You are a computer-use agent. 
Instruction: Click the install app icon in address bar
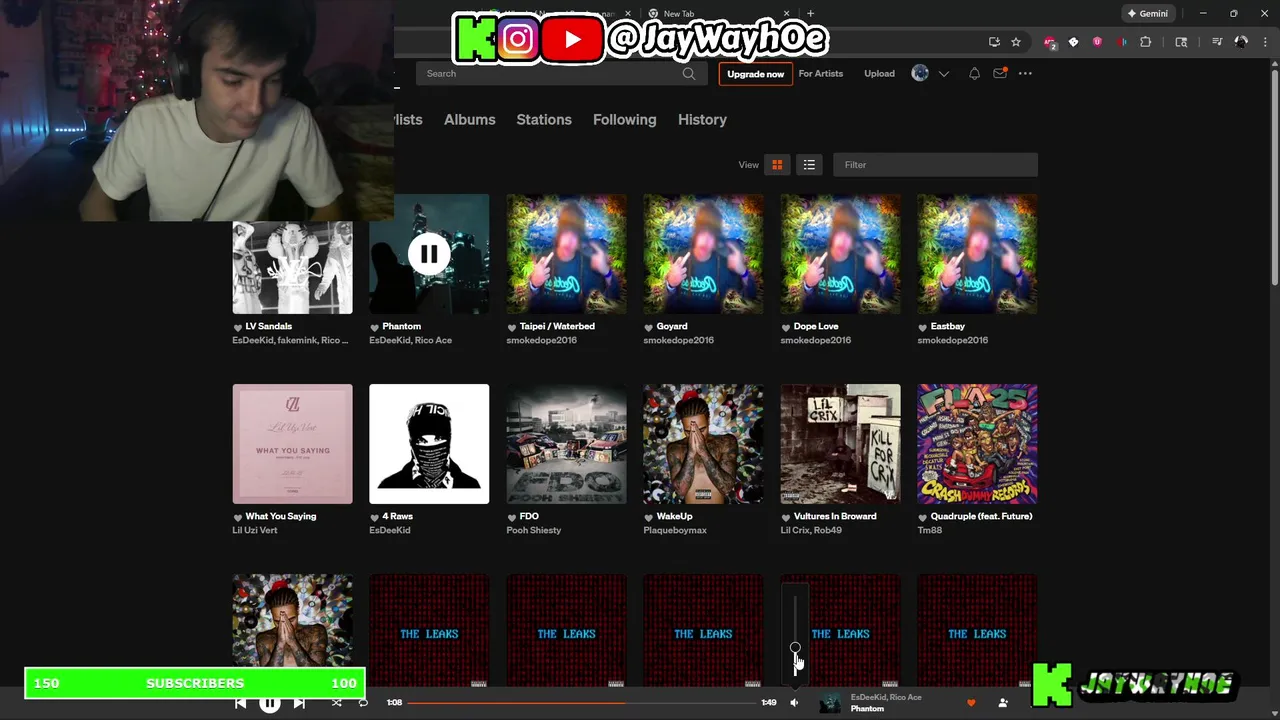click(994, 42)
